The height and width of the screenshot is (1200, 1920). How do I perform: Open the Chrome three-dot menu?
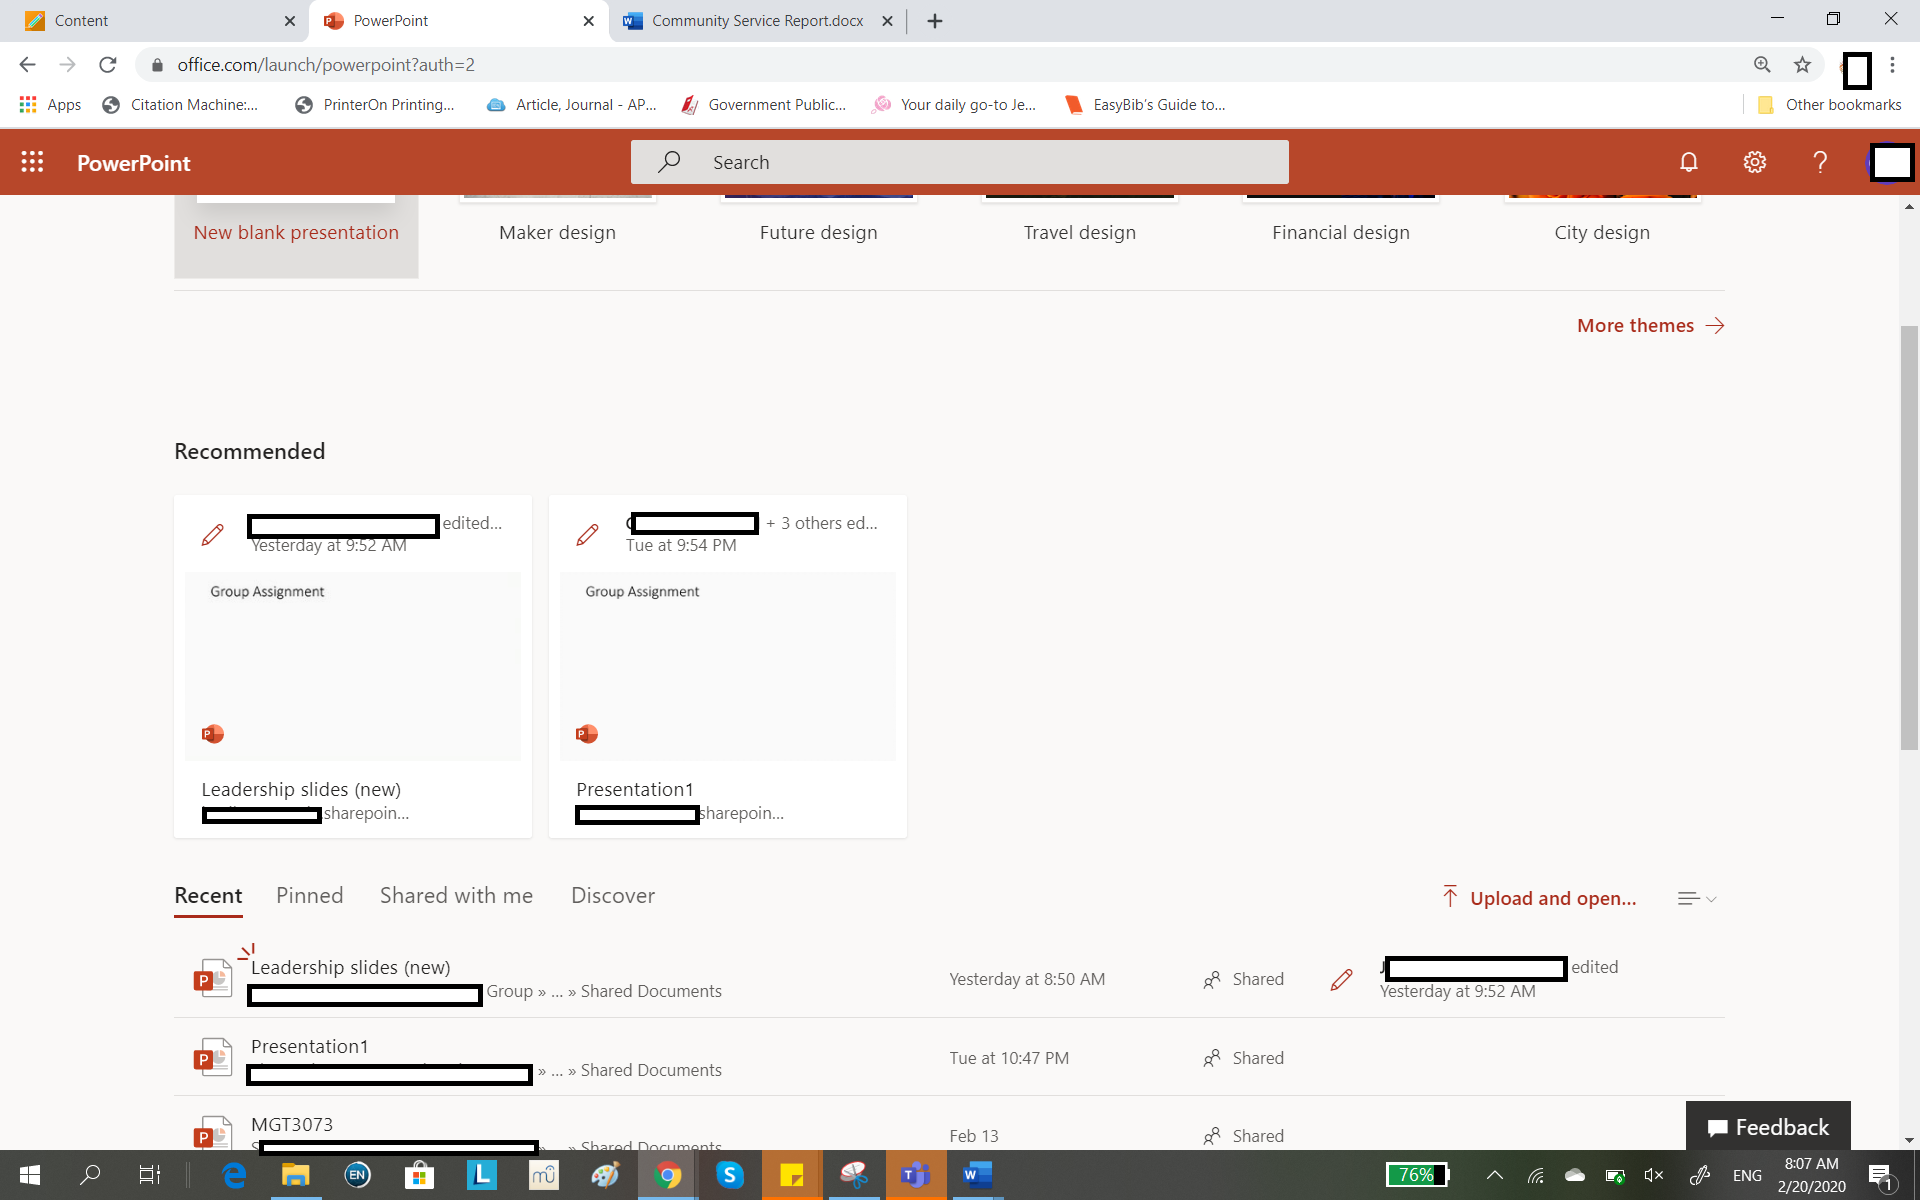[1892, 65]
